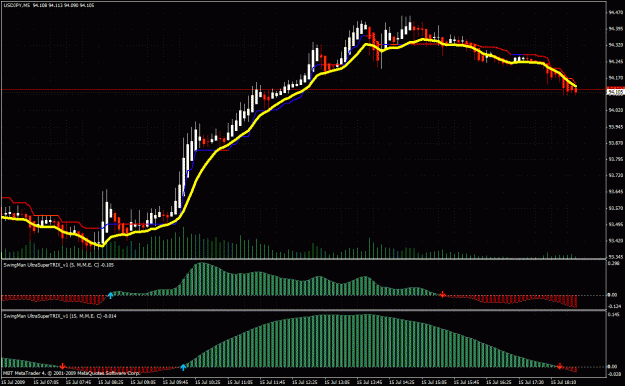The width and height of the screenshot is (625, 386).
Task: Click the -0.028 scale value of lower TRIX
Action: (x=614, y=374)
